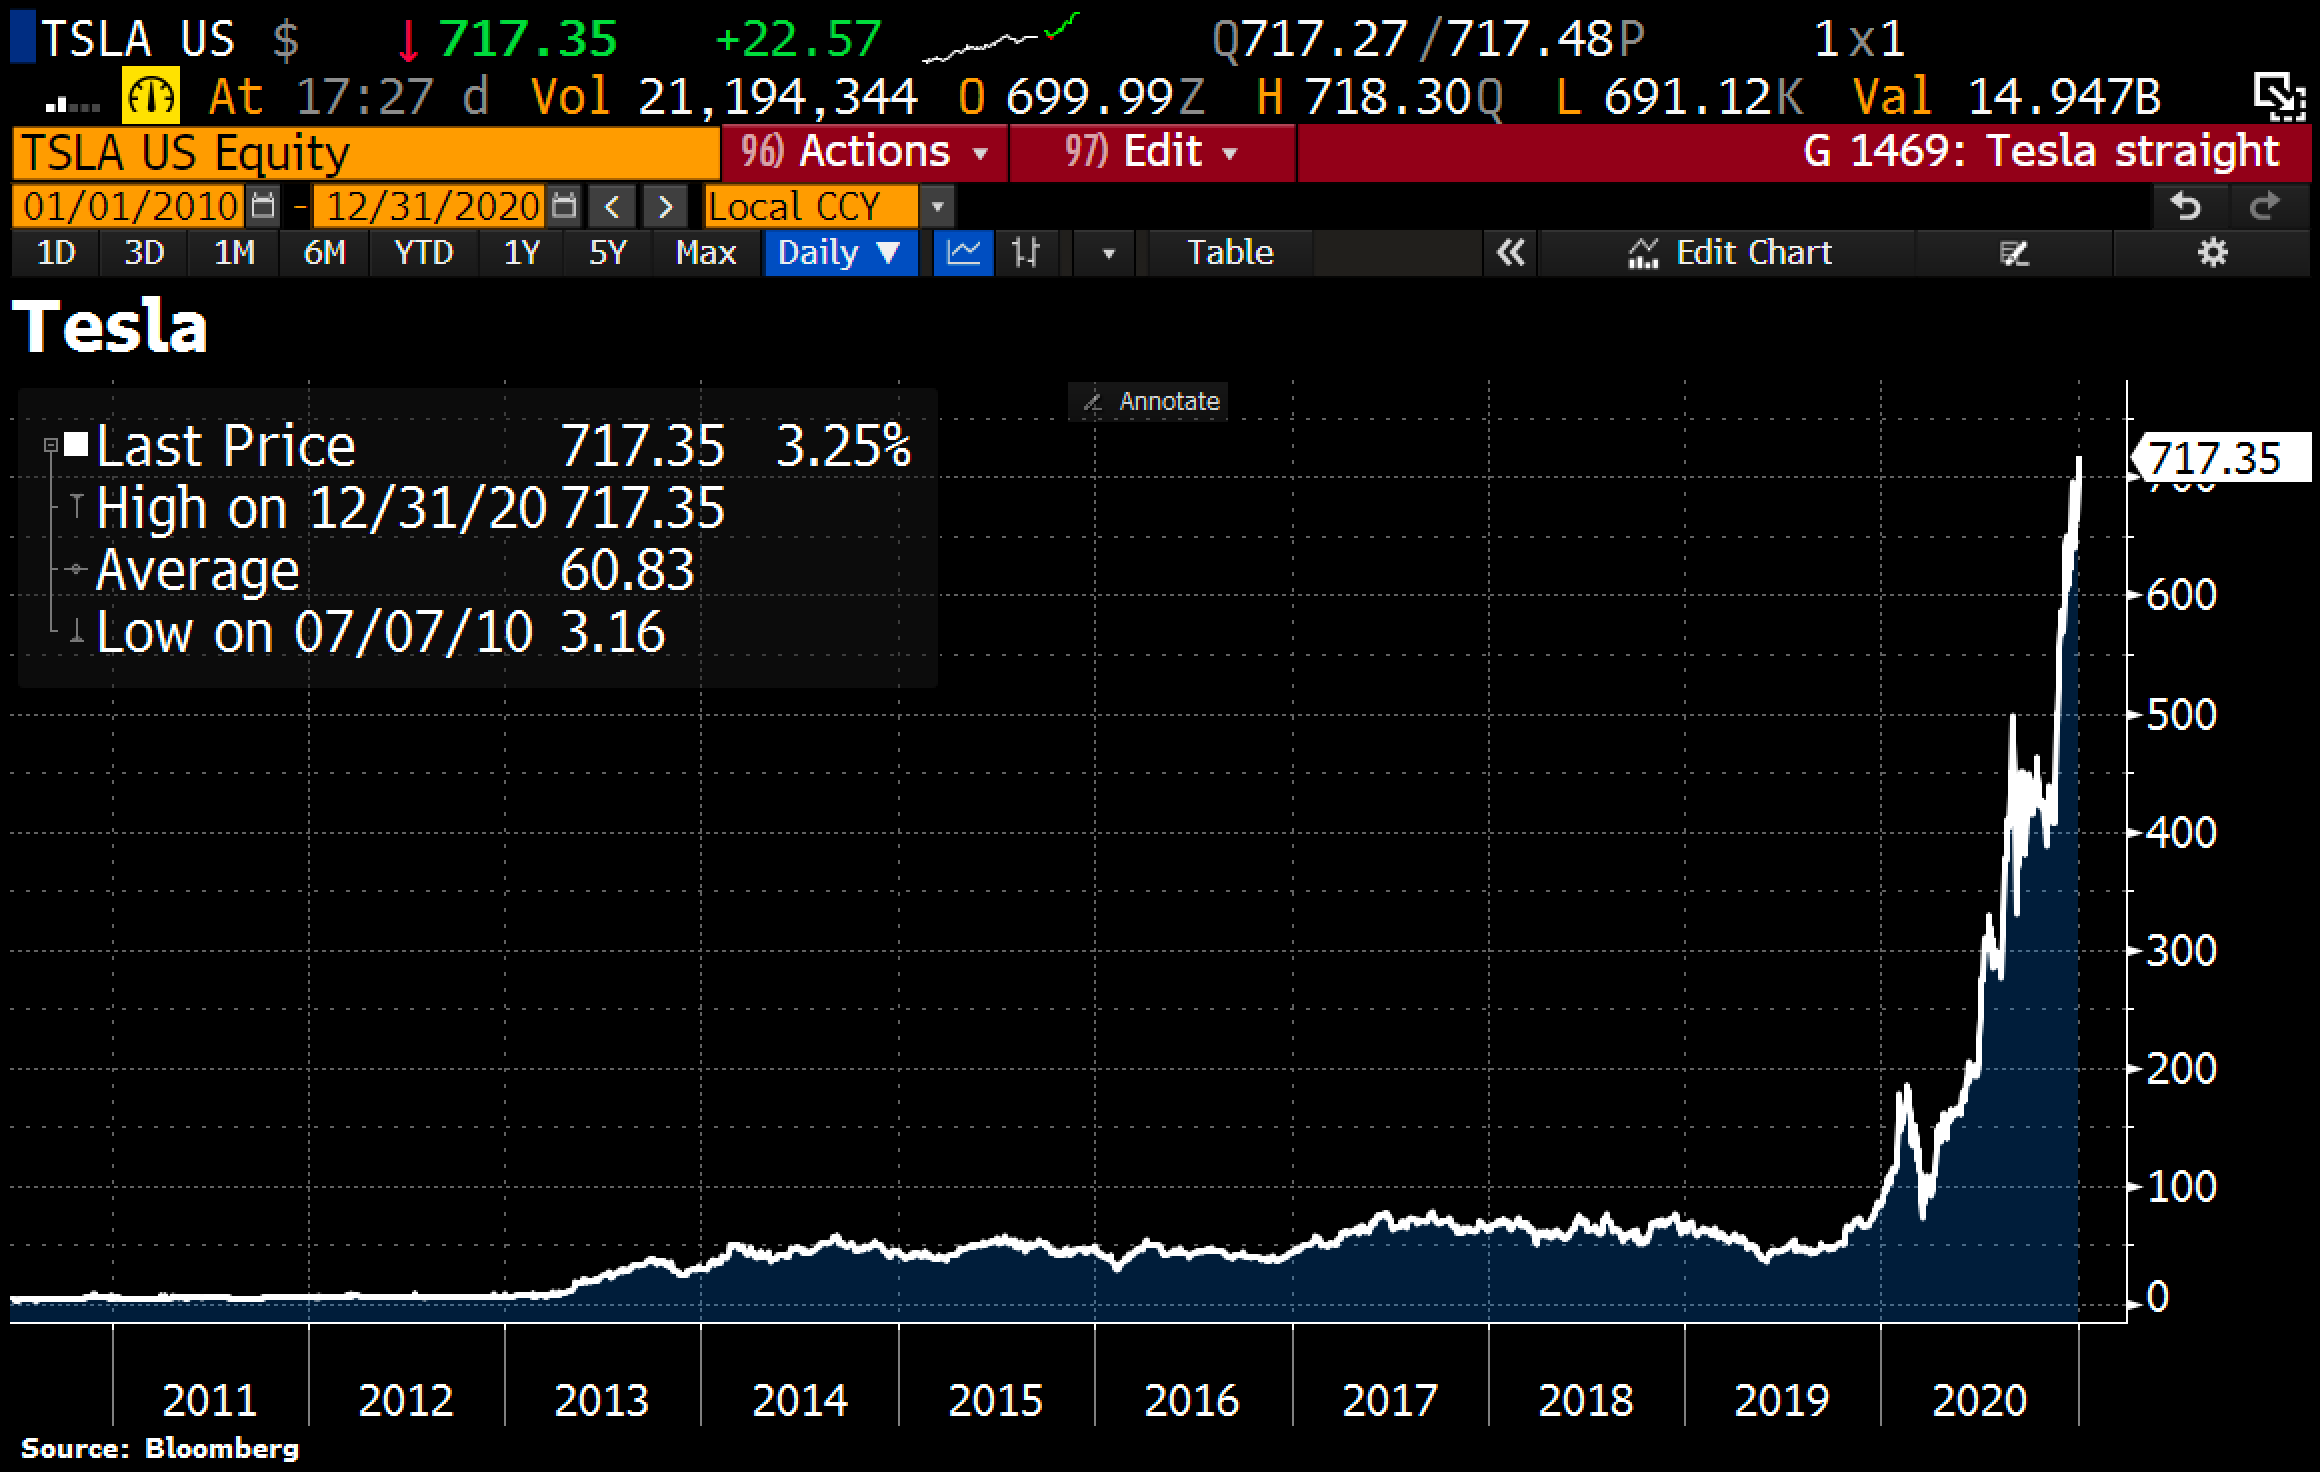Select the 5Y range tab
Viewport: 2320px width, 1472px height.
click(x=607, y=252)
